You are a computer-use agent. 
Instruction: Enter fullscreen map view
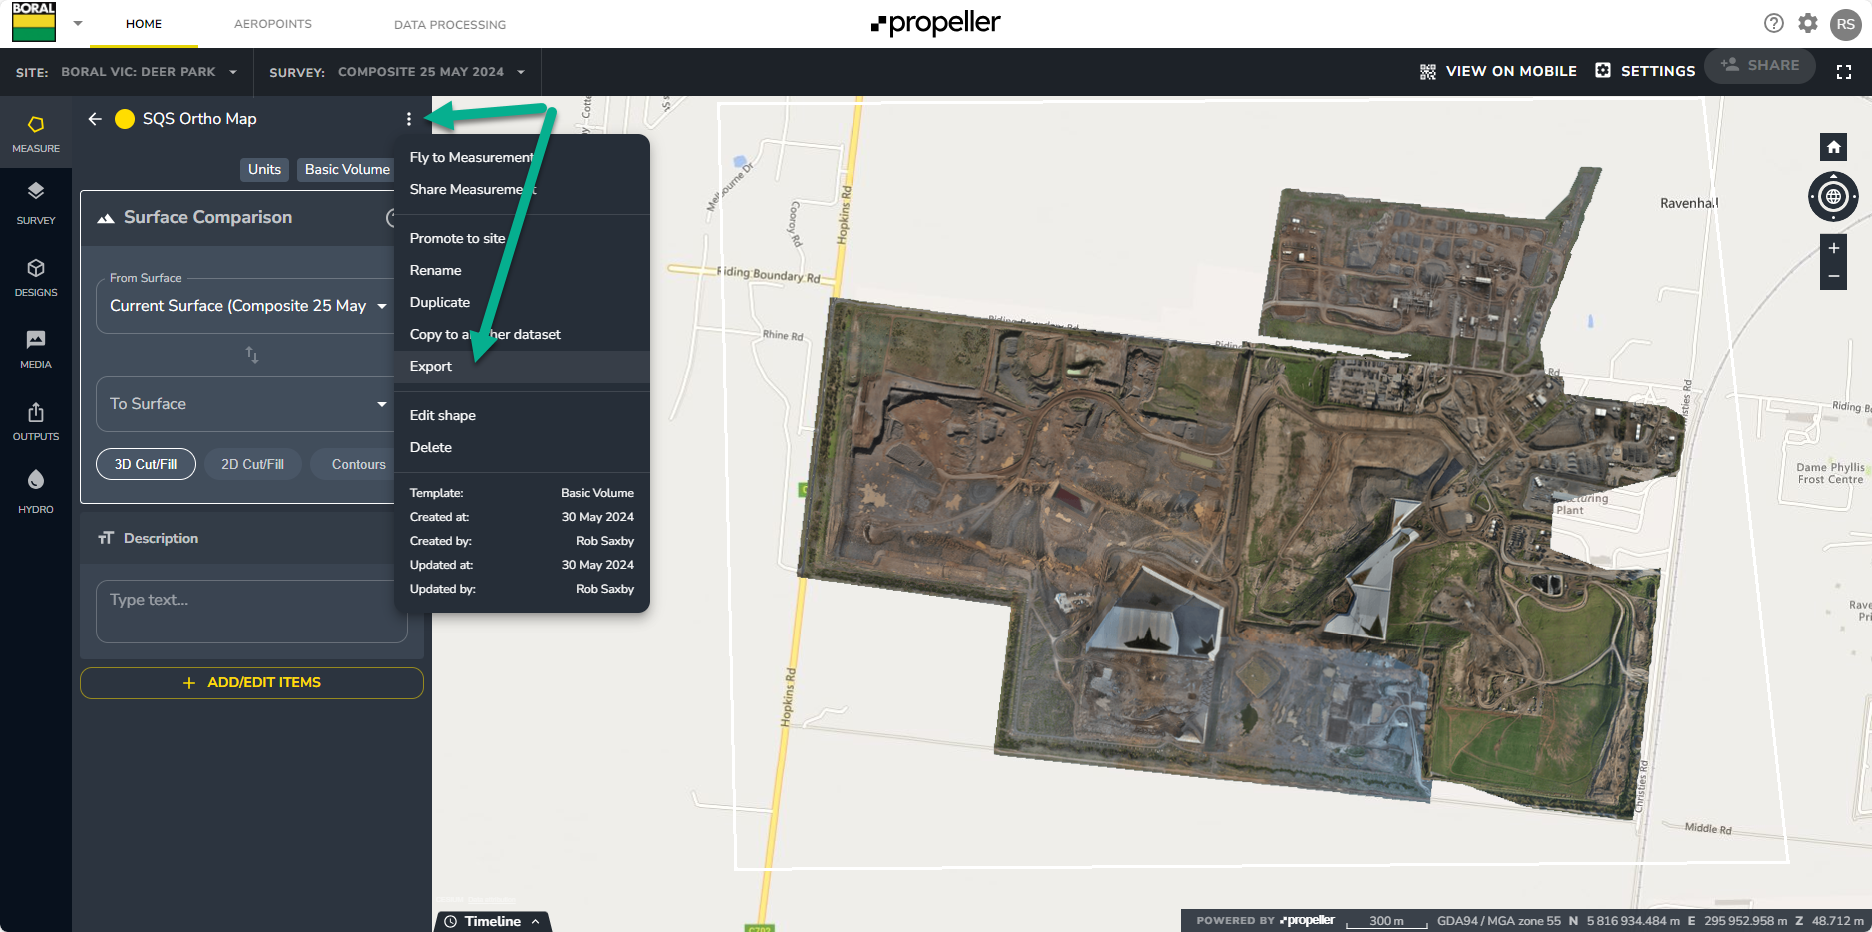(x=1844, y=71)
